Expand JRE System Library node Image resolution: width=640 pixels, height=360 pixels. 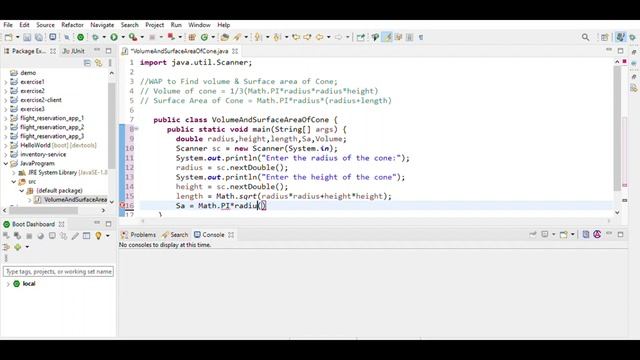coord(13,173)
